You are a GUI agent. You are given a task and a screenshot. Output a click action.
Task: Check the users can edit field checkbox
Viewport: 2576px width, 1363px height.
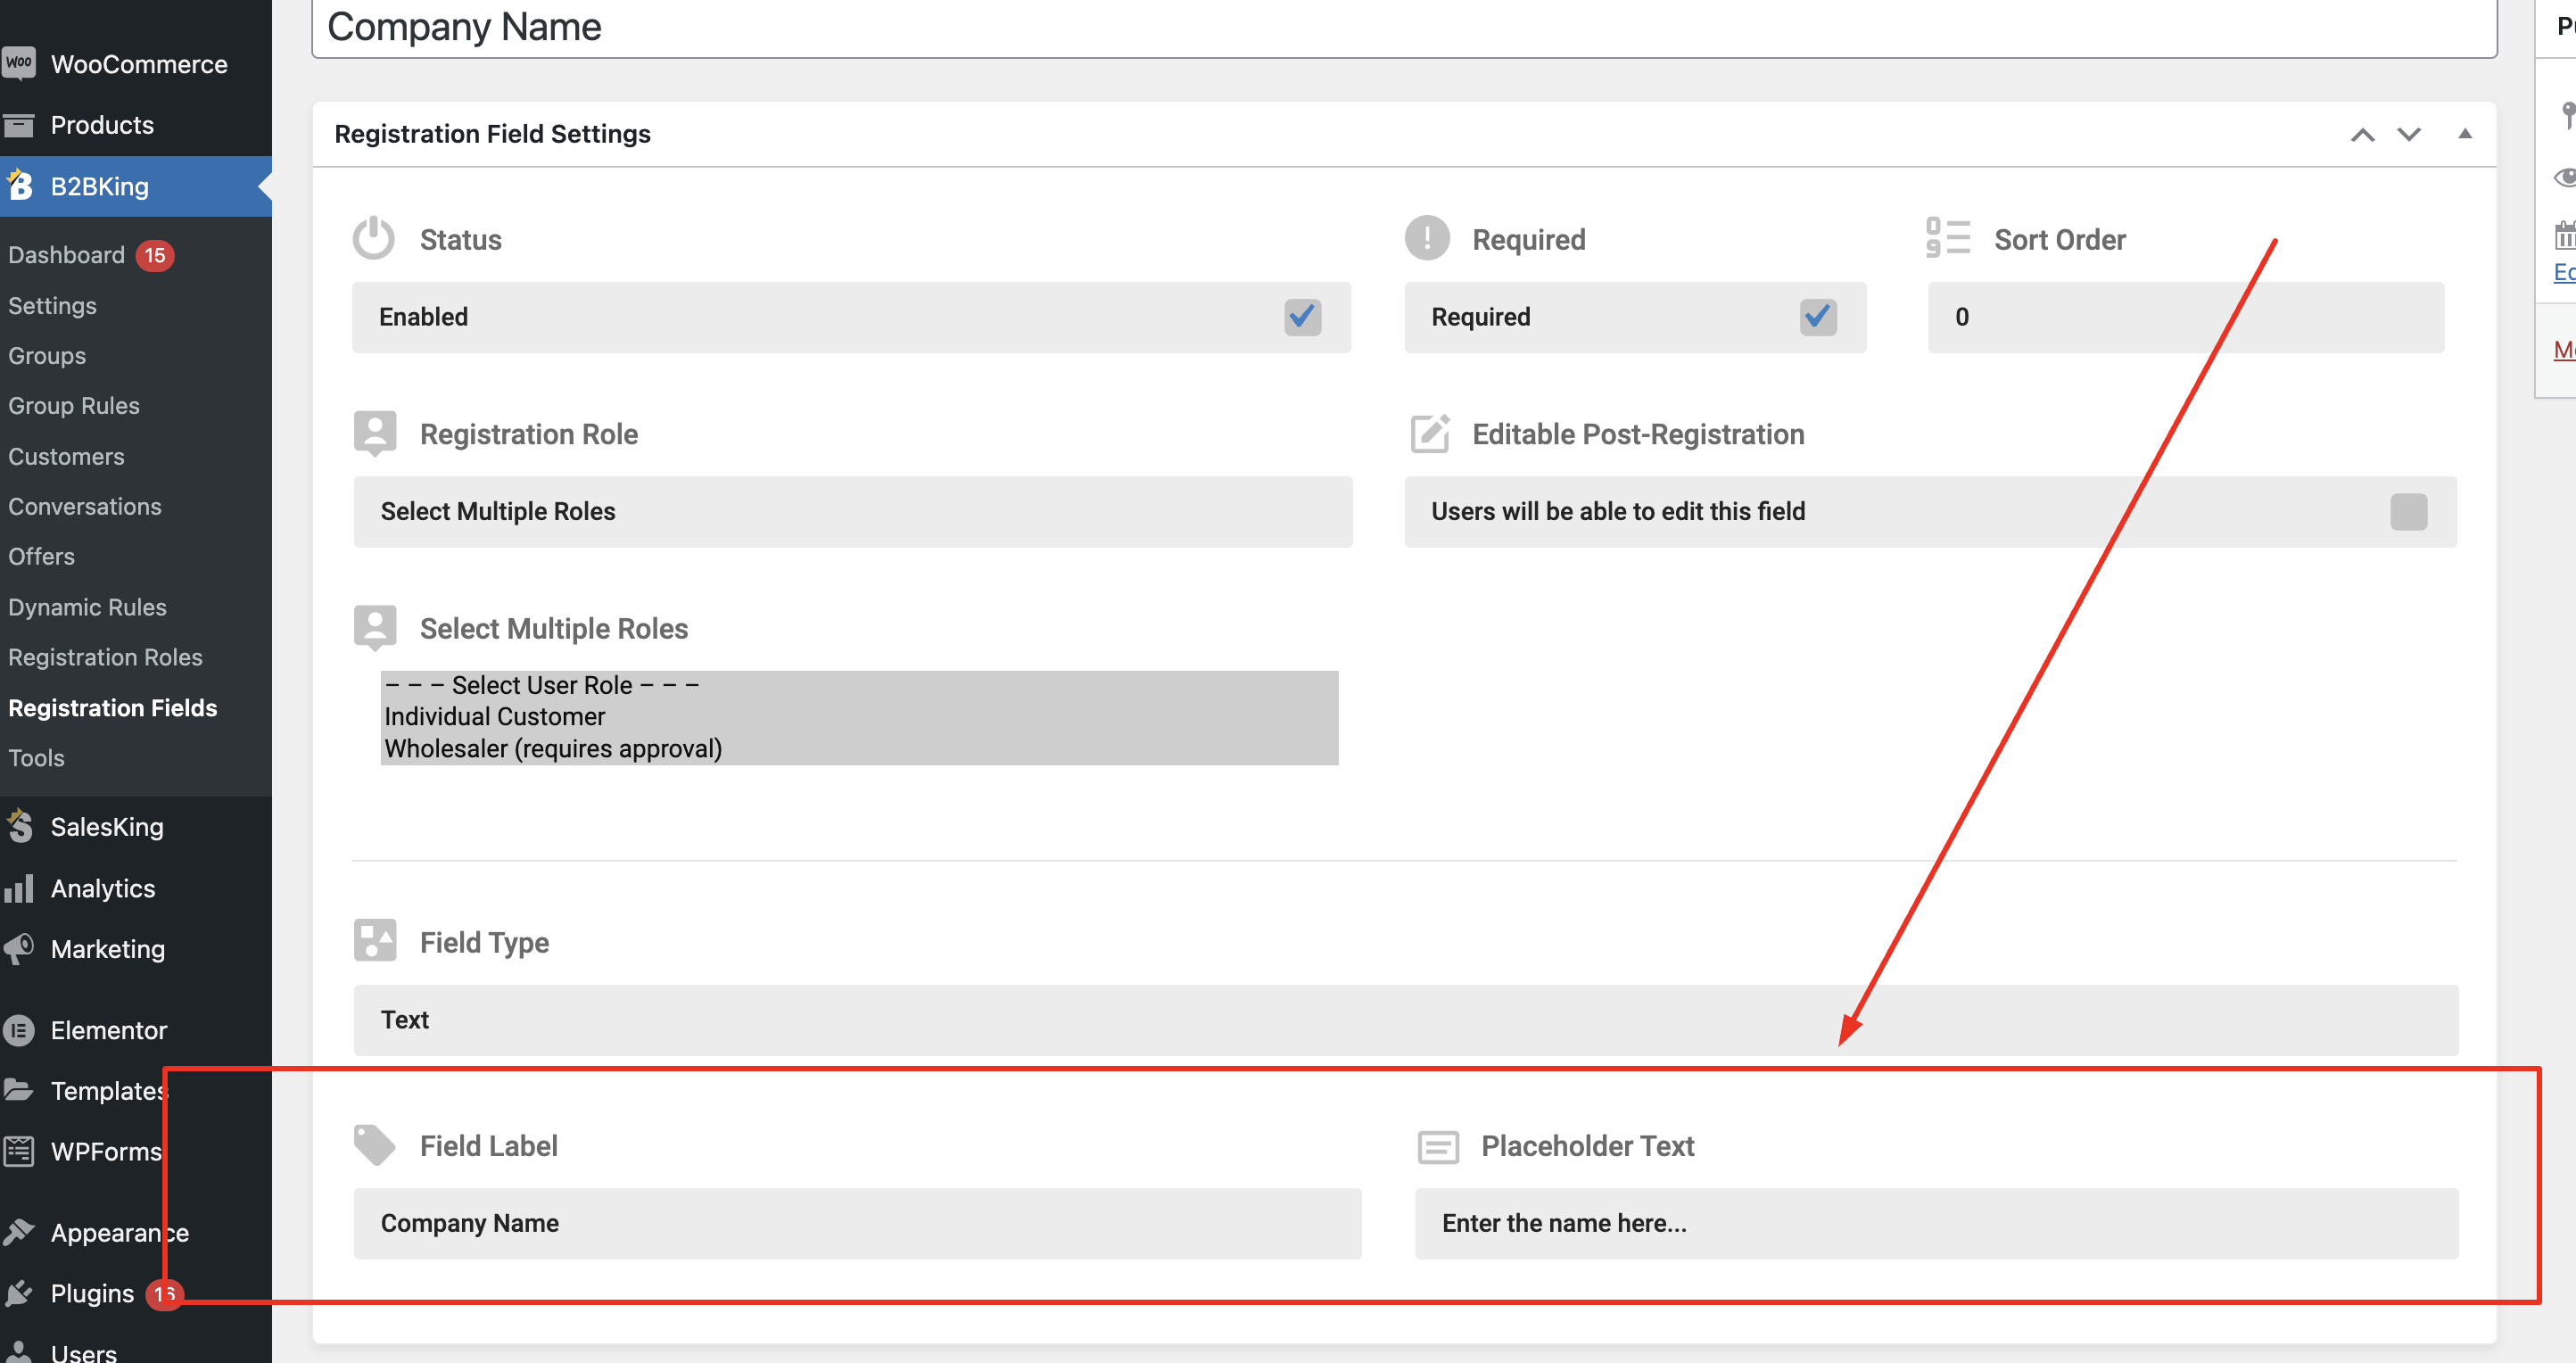coord(2408,511)
